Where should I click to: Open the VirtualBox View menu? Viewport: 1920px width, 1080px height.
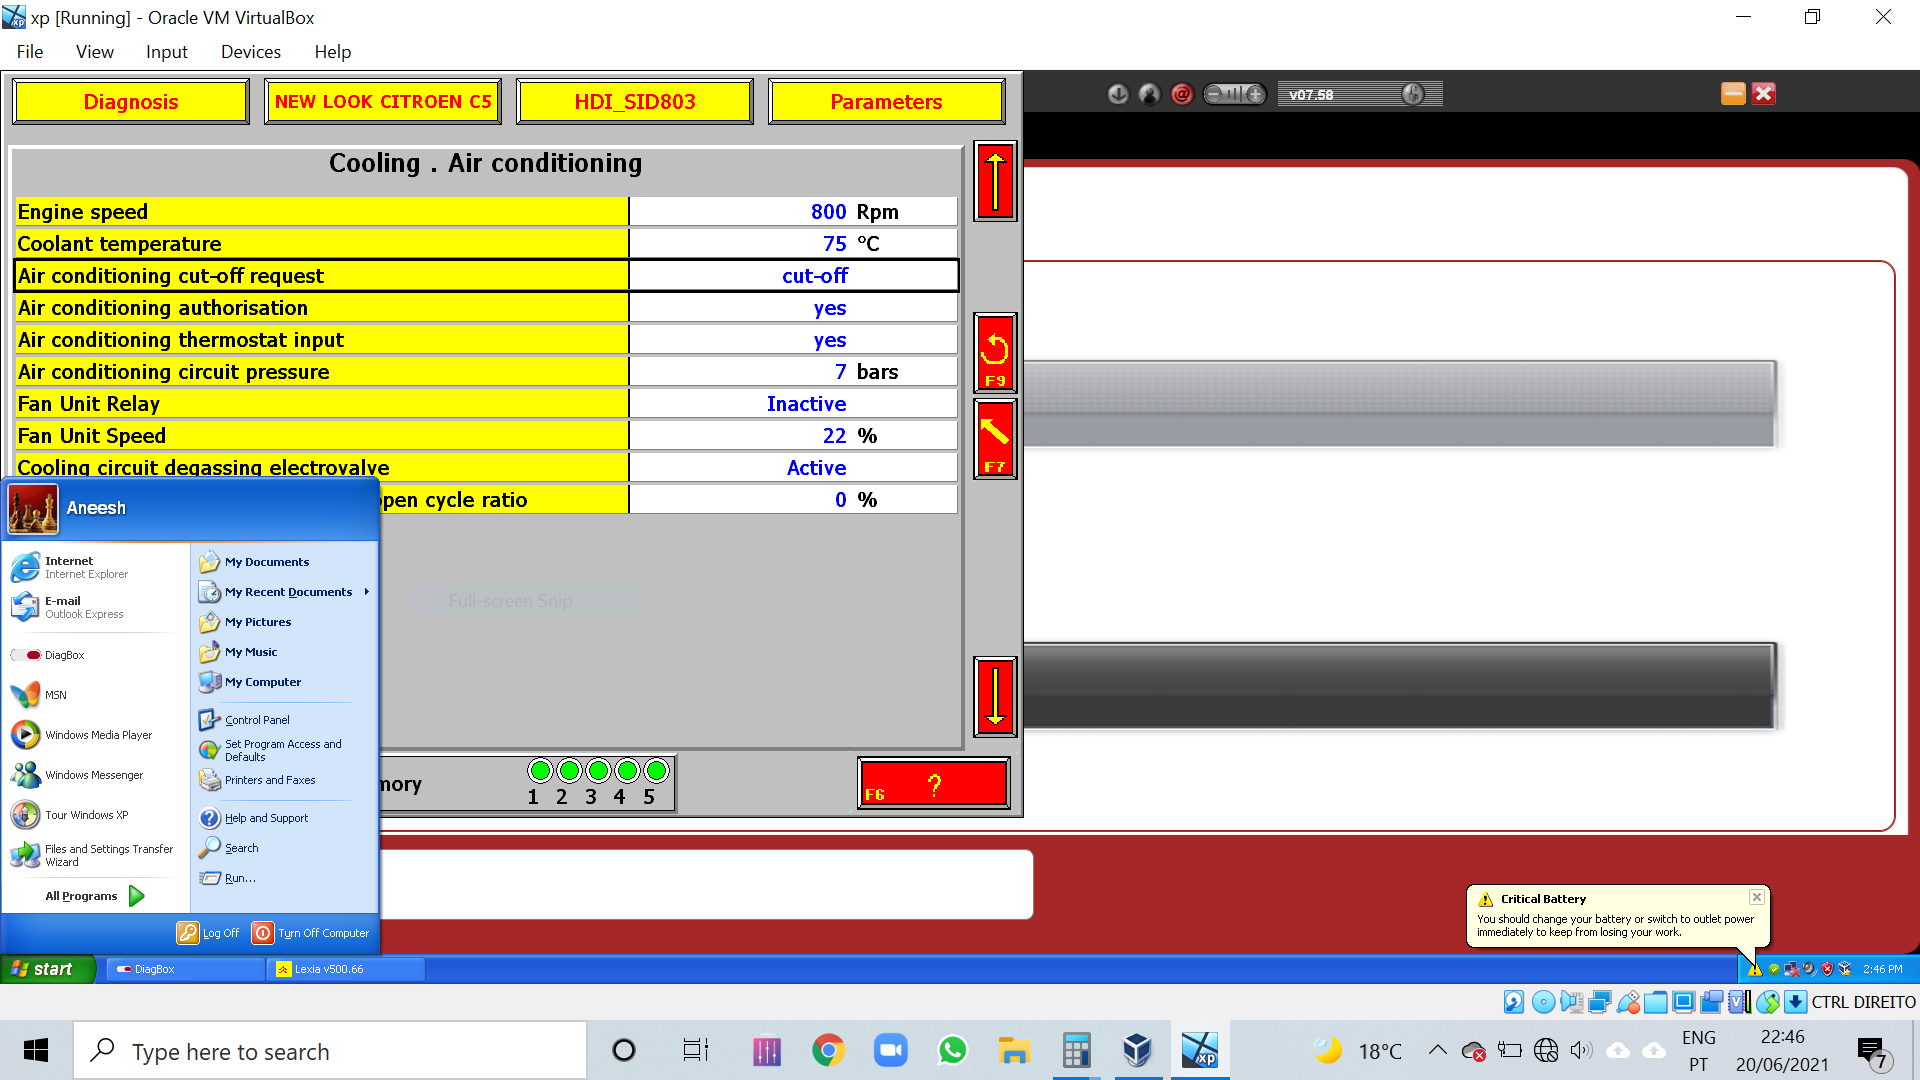coord(95,52)
